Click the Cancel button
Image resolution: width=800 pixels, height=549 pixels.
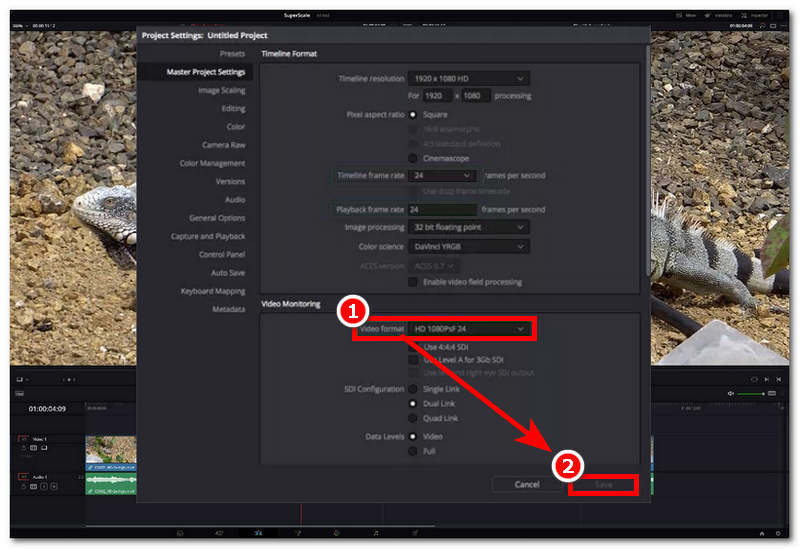click(x=527, y=484)
